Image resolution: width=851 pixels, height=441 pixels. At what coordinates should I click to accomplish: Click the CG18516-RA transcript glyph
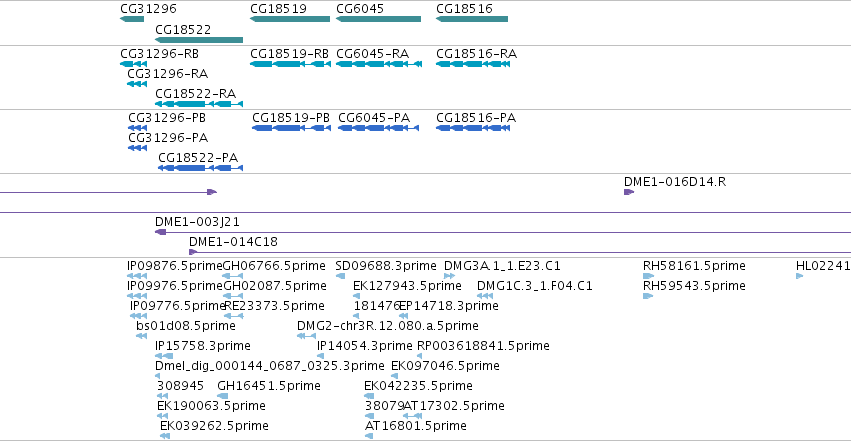click(x=473, y=64)
